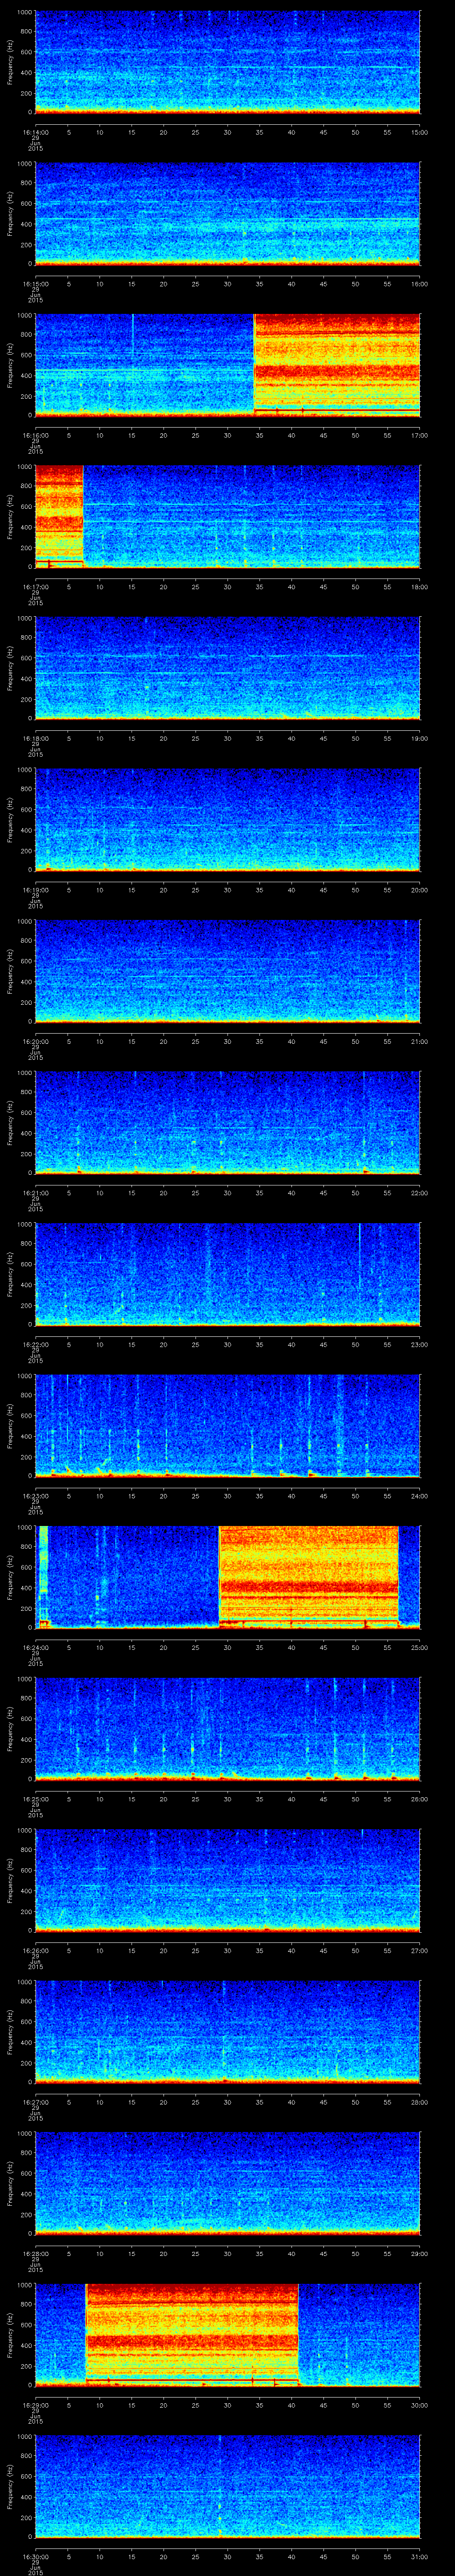Select the spectrogram panel beginning at 16:23:00

tap(227, 1425)
